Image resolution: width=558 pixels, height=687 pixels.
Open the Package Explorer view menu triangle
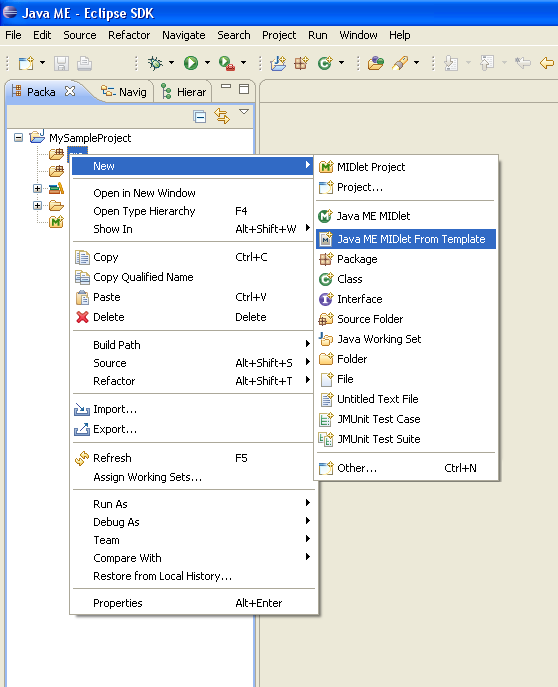pyautogui.click(x=244, y=112)
